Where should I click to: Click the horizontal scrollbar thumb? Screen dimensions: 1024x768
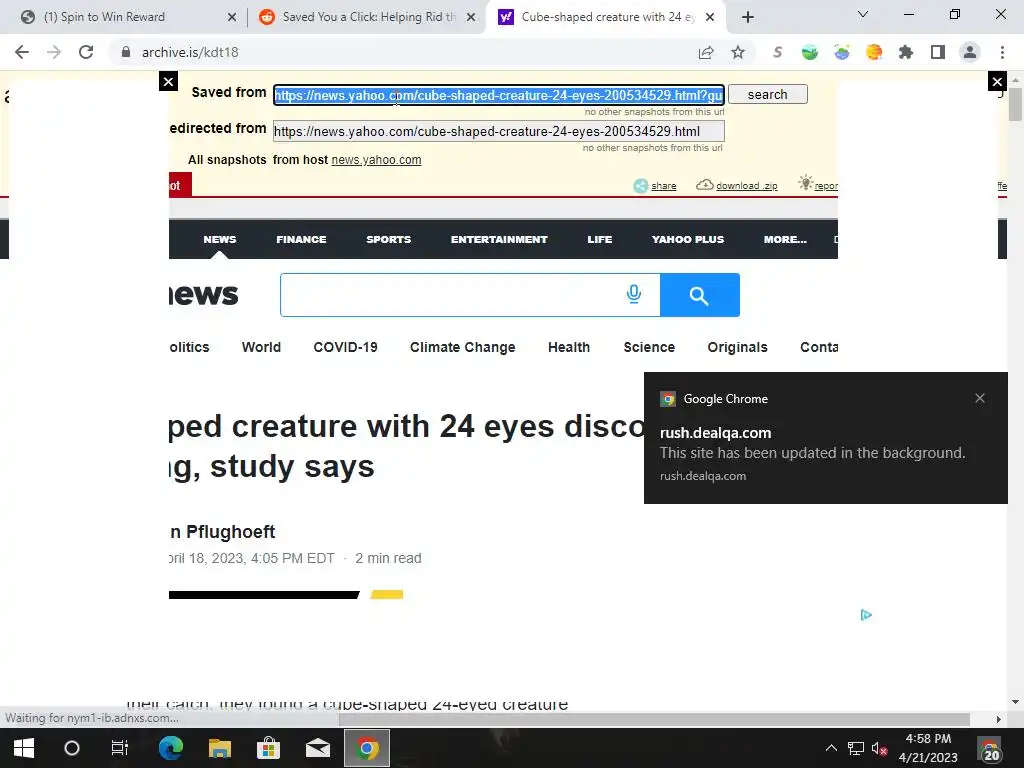pyautogui.click(x=654, y=719)
